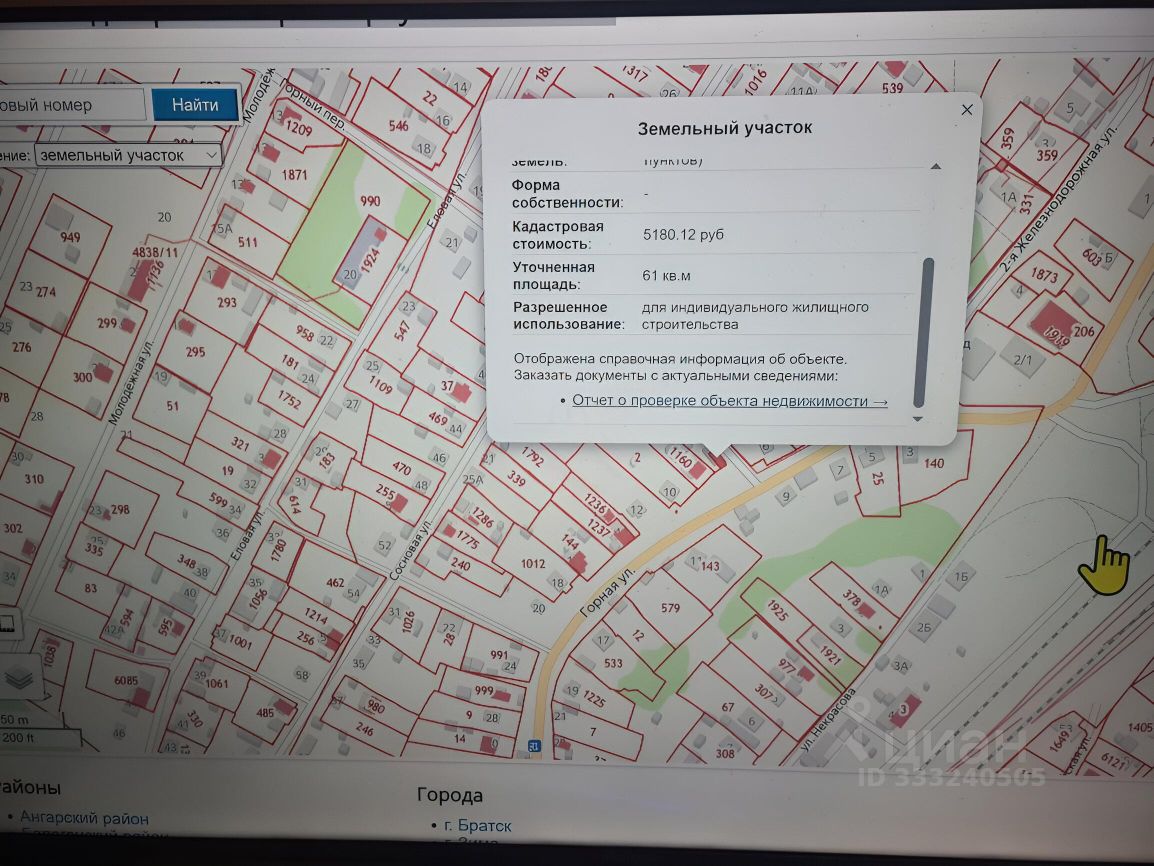Viewport: 1154px width, 866px height.
Task: Select parcel 1871 on the map
Action: coord(294,174)
